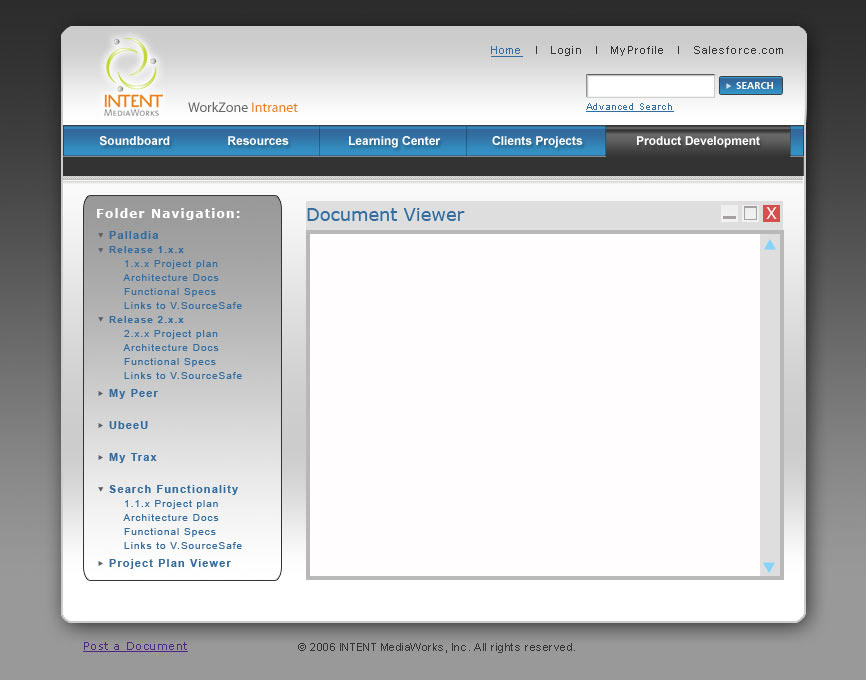Open the 1.x.x Project plan document
866x680 pixels.
[x=171, y=264]
